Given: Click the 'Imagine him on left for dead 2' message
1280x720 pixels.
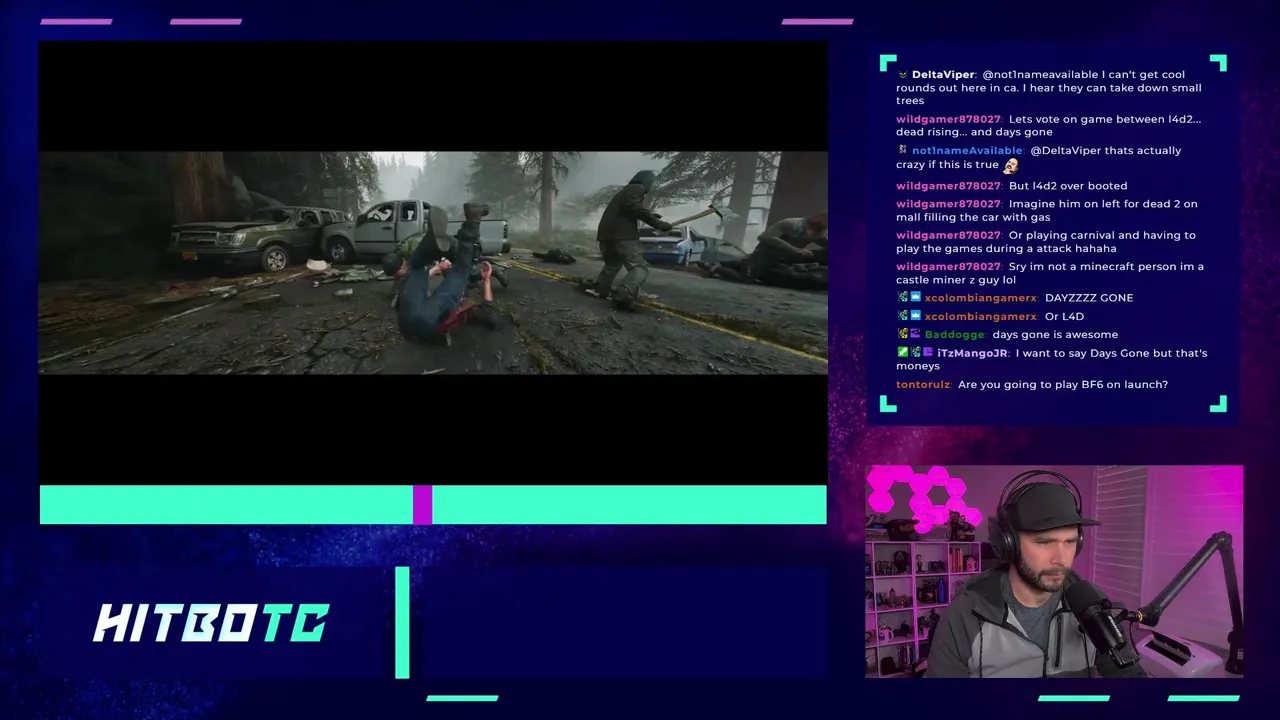Looking at the screenshot, I should point(1046,210).
